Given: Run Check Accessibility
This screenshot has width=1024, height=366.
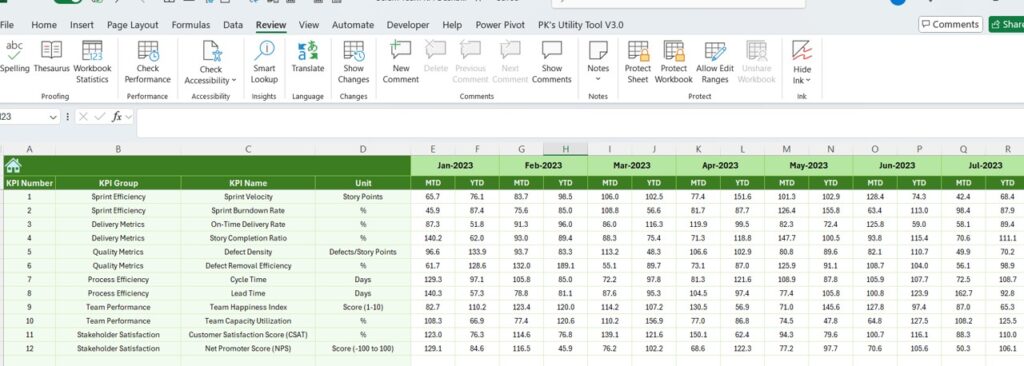Looking at the screenshot, I should coord(211,63).
